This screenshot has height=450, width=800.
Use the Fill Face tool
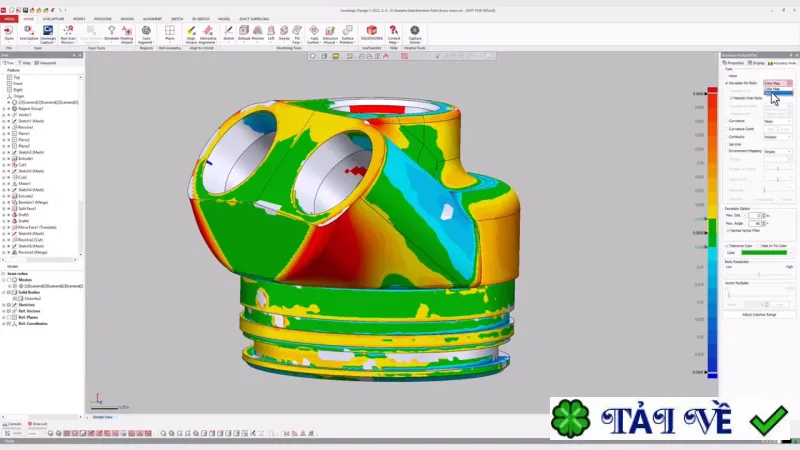[x=296, y=34]
